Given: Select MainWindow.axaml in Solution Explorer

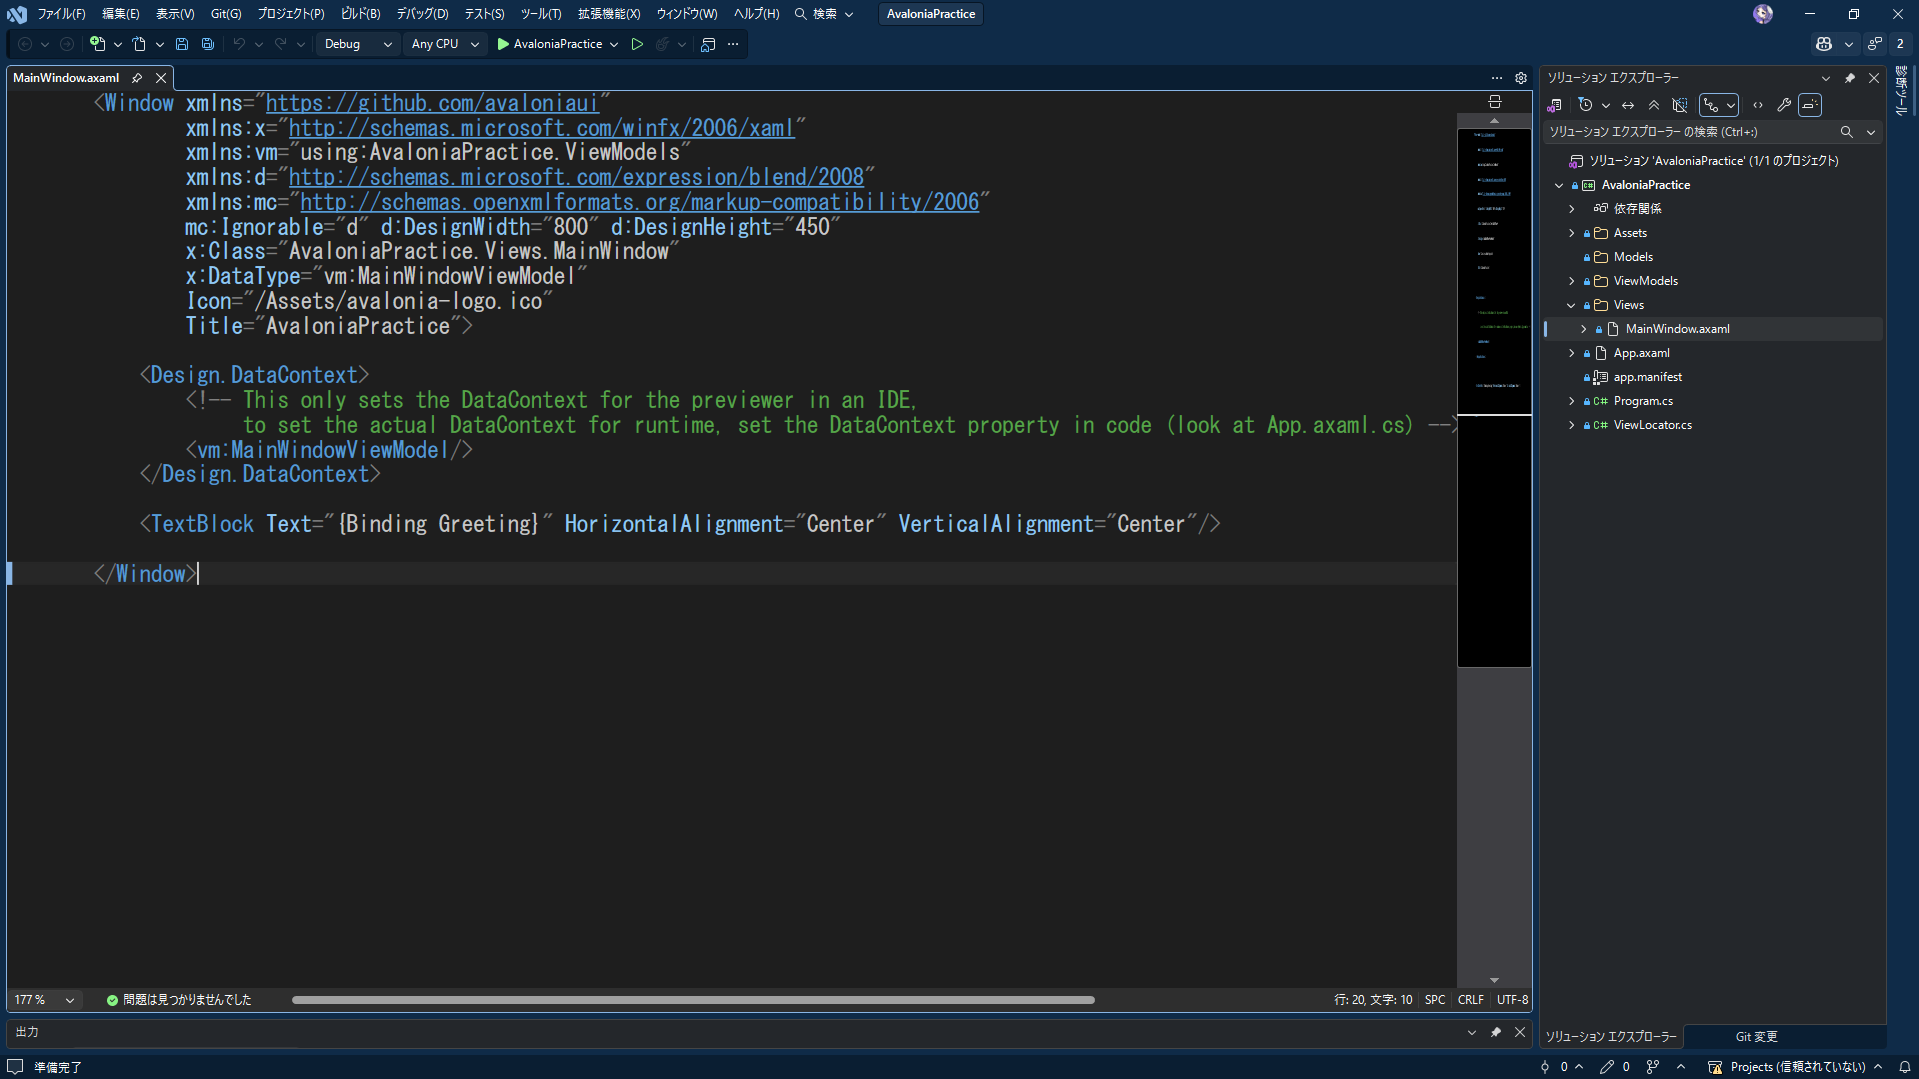Looking at the screenshot, I should [1677, 329].
